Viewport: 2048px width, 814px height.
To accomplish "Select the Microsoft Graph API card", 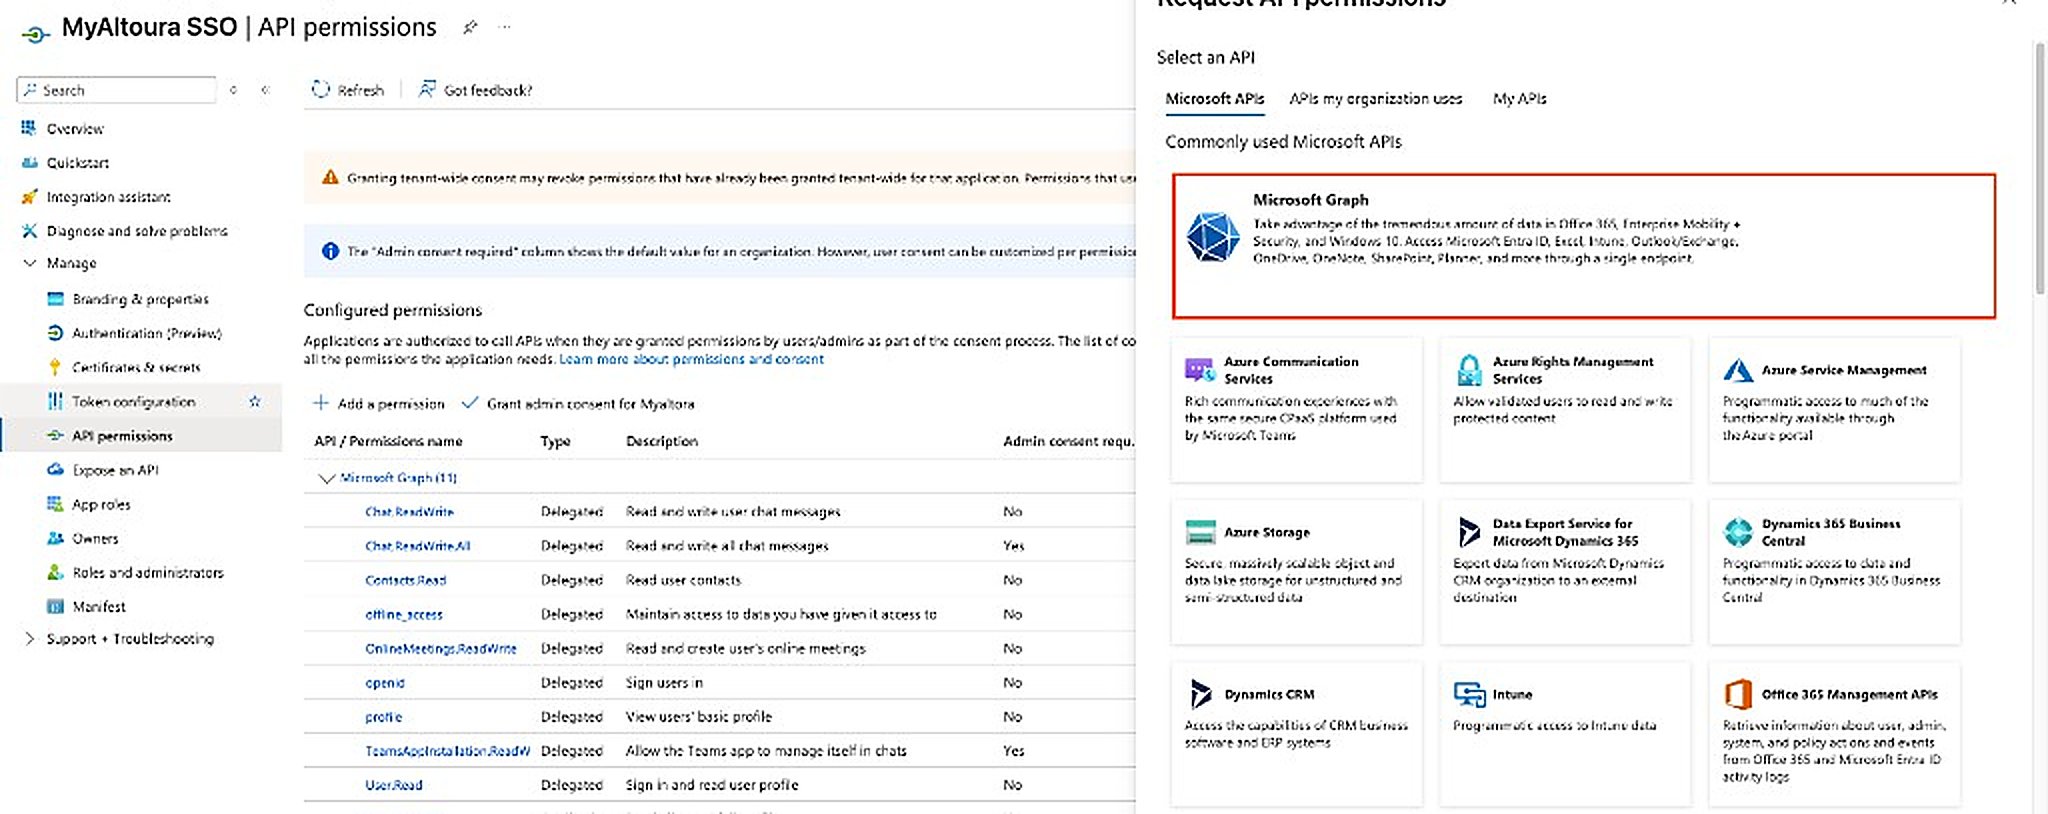I will (x=1583, y=246).
